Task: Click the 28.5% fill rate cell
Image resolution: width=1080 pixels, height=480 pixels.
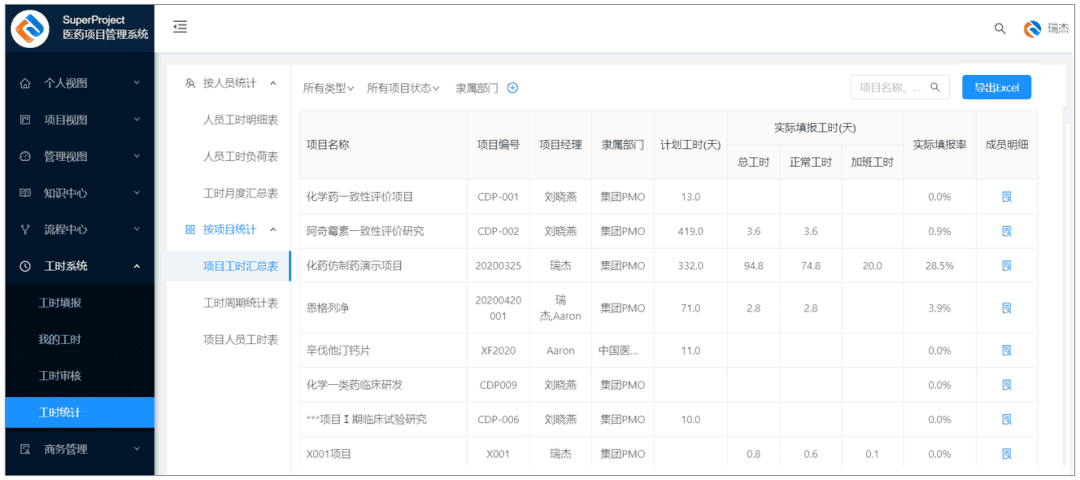Action: [x=939, y=266]
